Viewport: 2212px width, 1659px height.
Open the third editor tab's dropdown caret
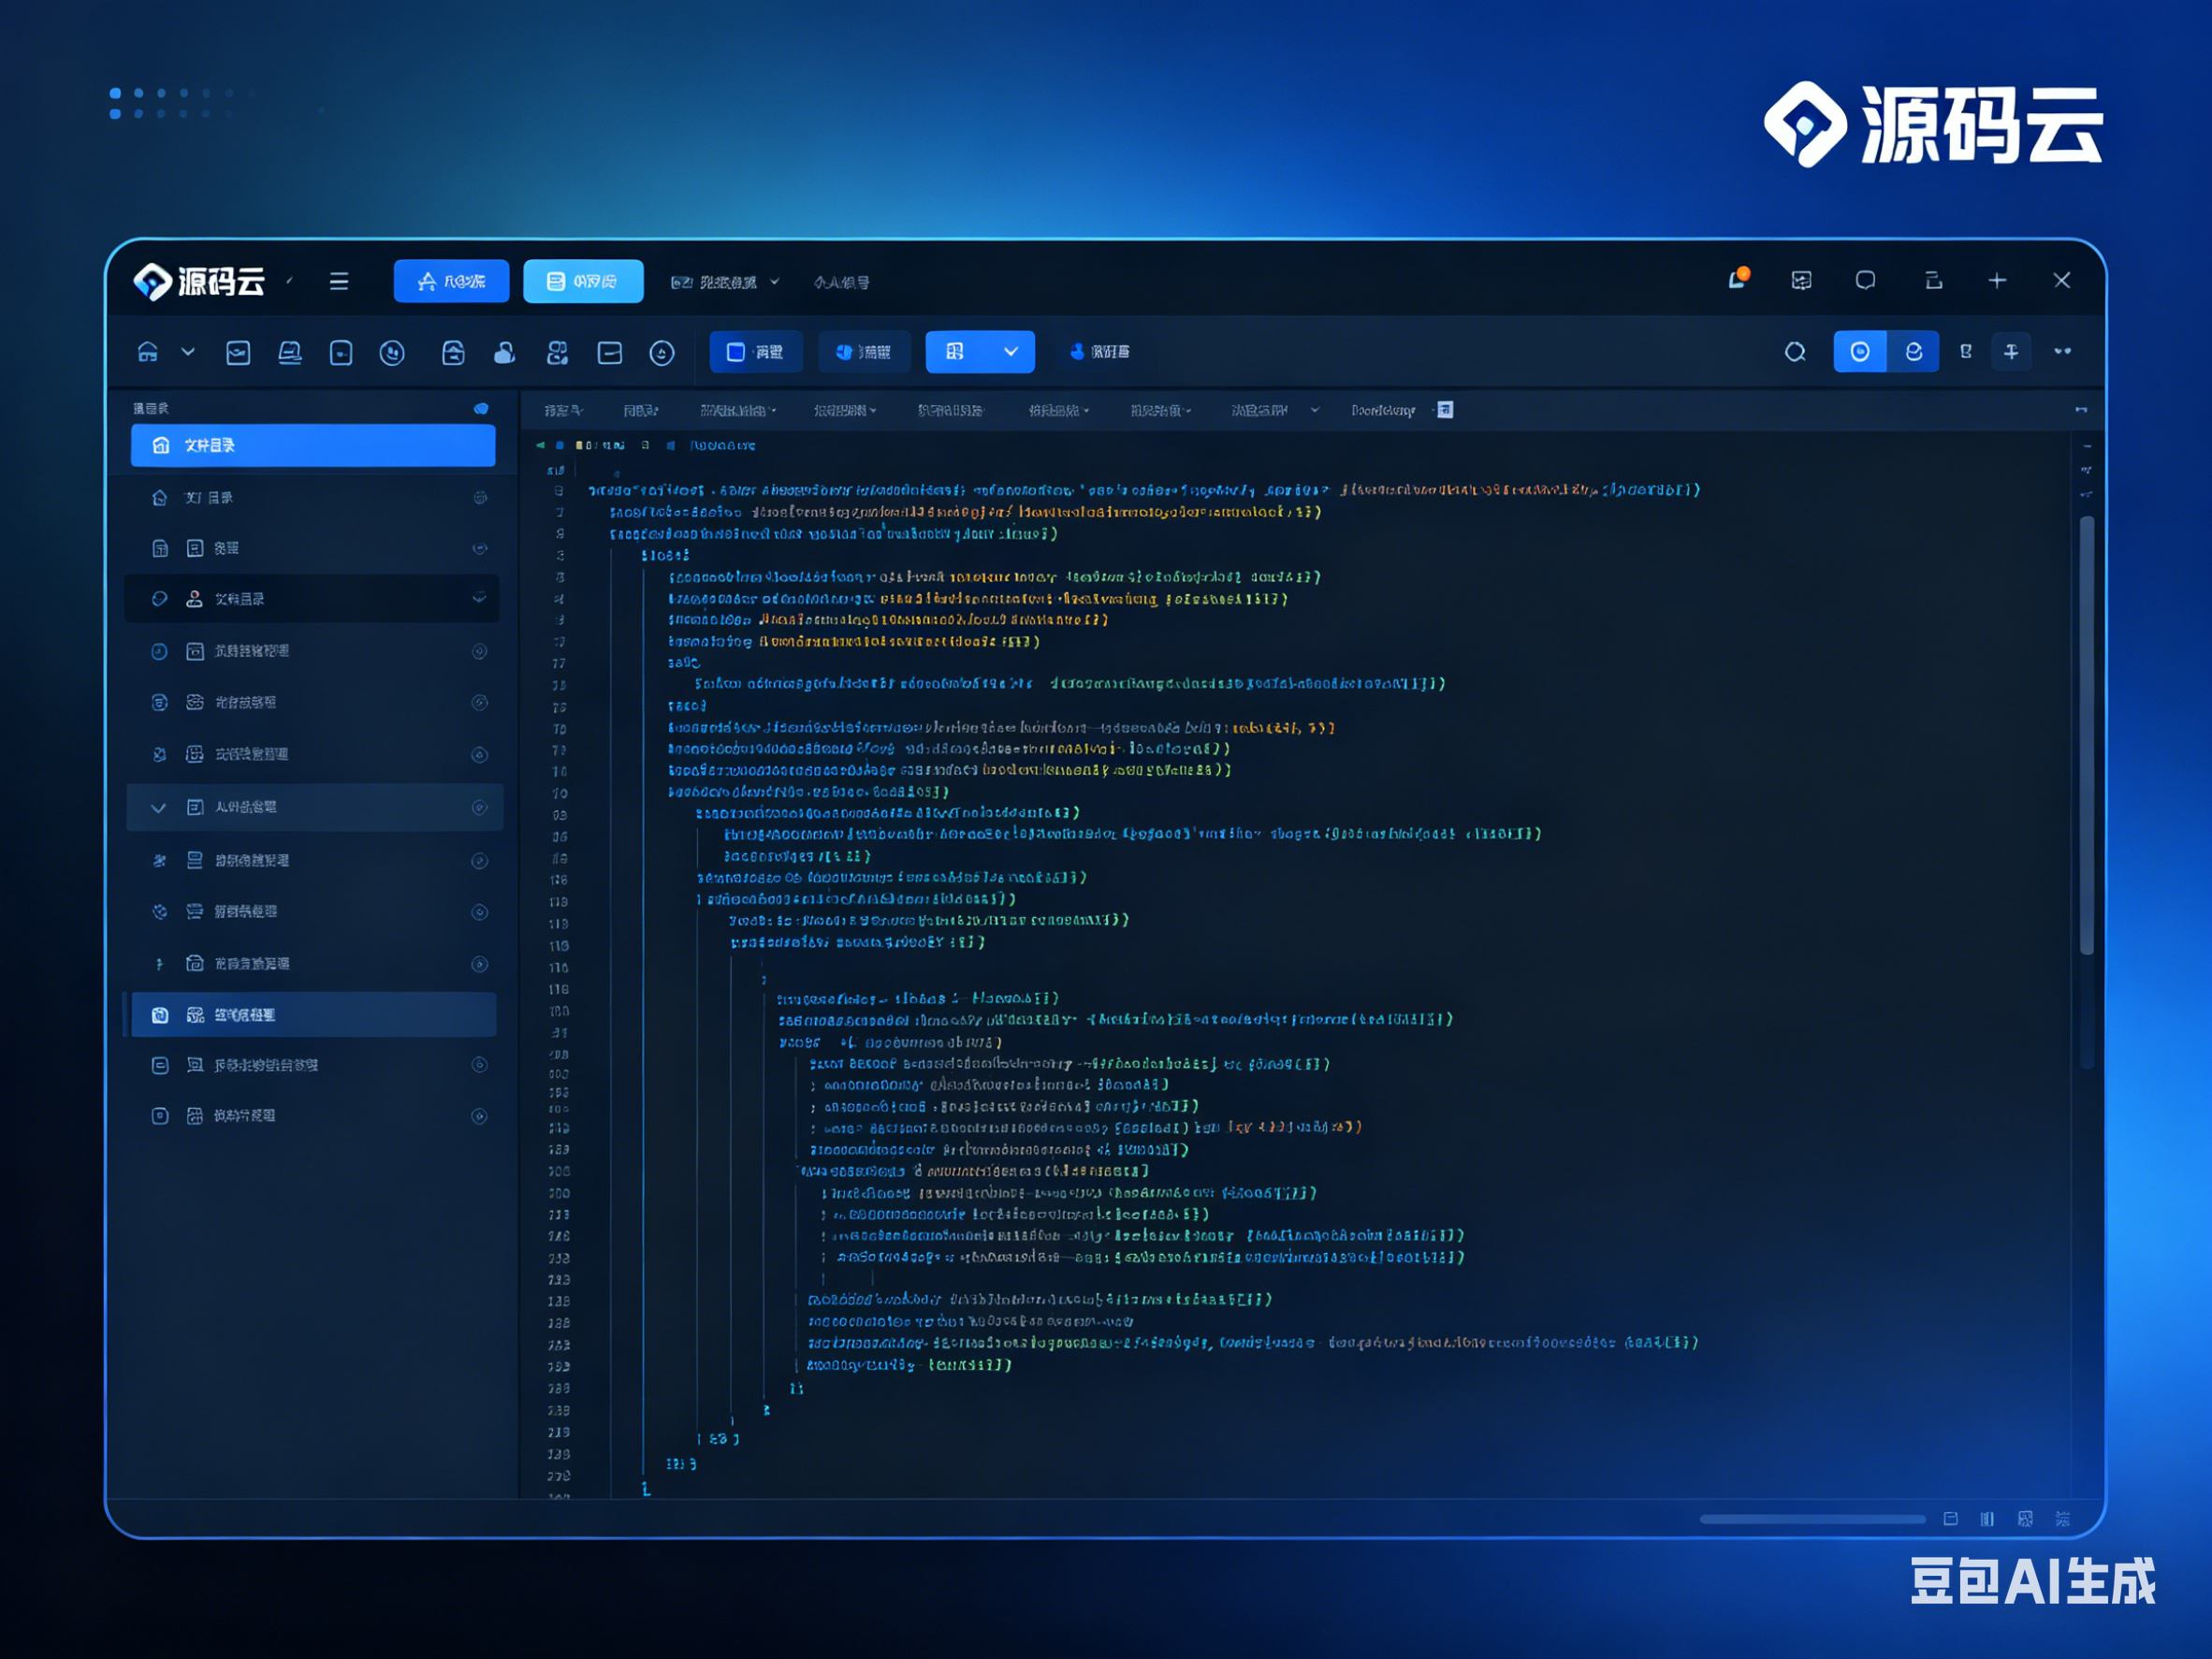773,410
